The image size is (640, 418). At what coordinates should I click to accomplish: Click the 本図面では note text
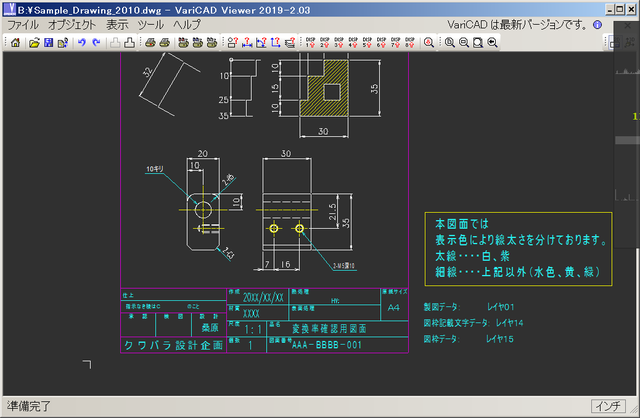[x=462, y=224]
